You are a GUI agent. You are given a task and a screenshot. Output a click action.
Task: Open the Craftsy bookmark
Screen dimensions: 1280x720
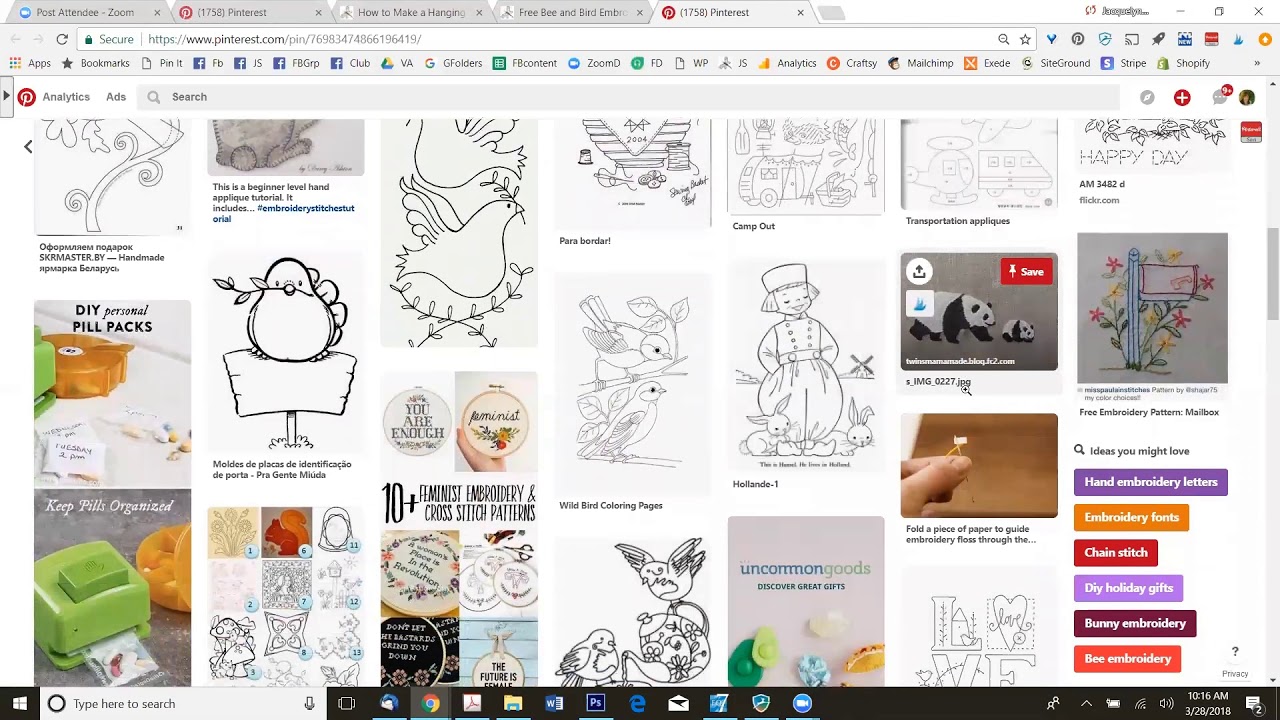pos(852,63)
